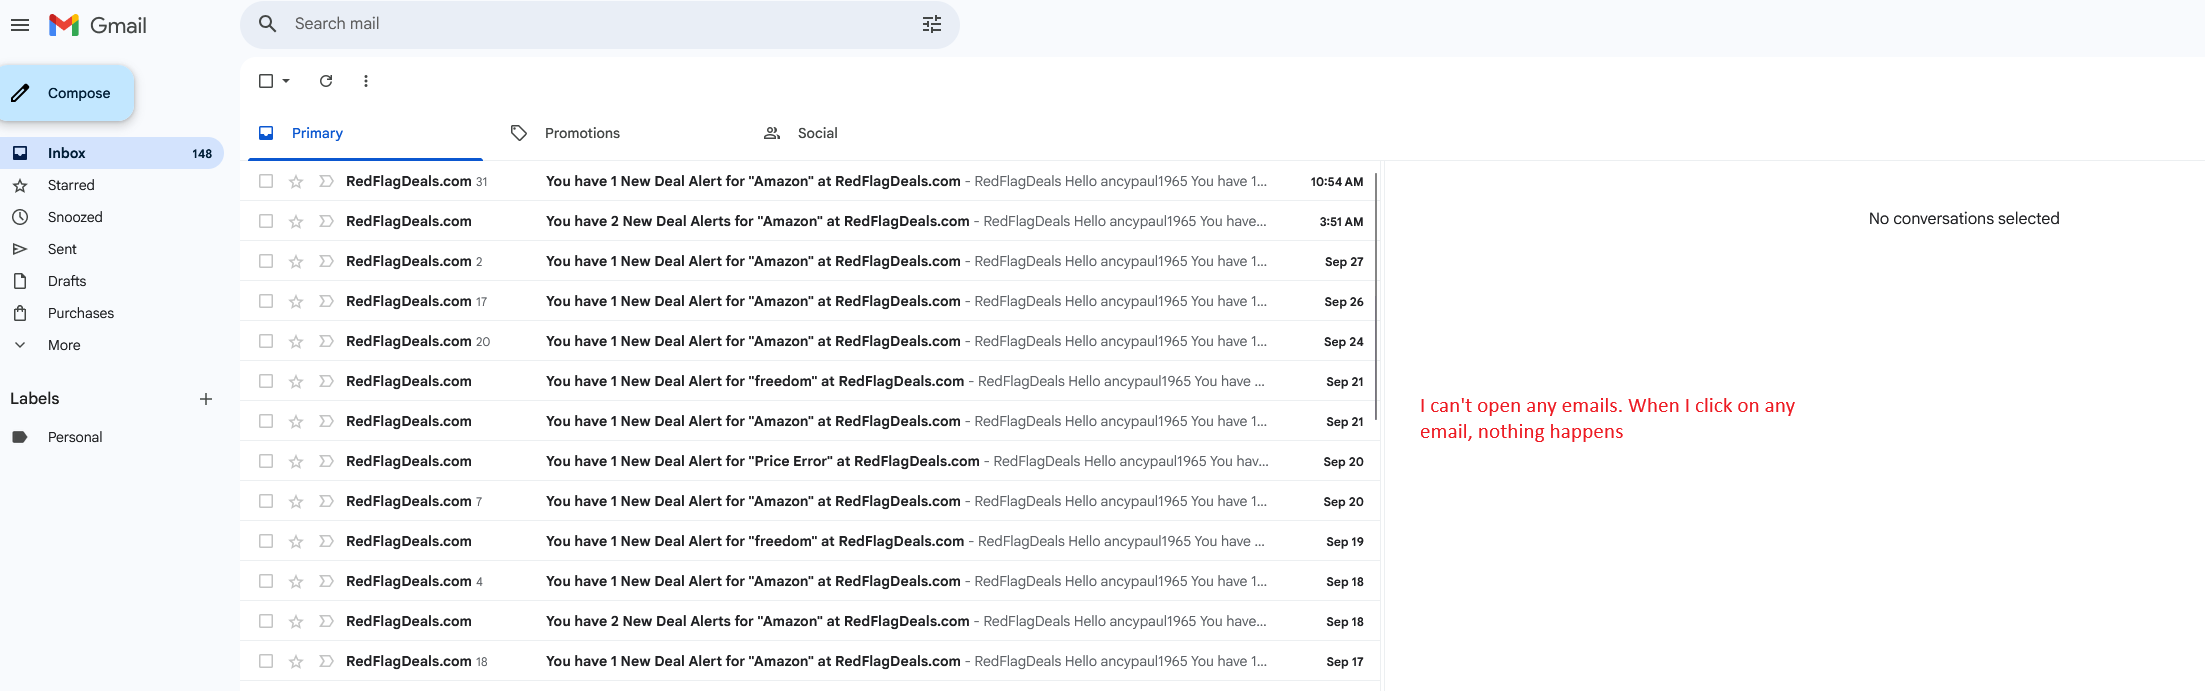Mark the 10:54 AM email as important
The image size is (2205, 691).
(x=326, y=181)
